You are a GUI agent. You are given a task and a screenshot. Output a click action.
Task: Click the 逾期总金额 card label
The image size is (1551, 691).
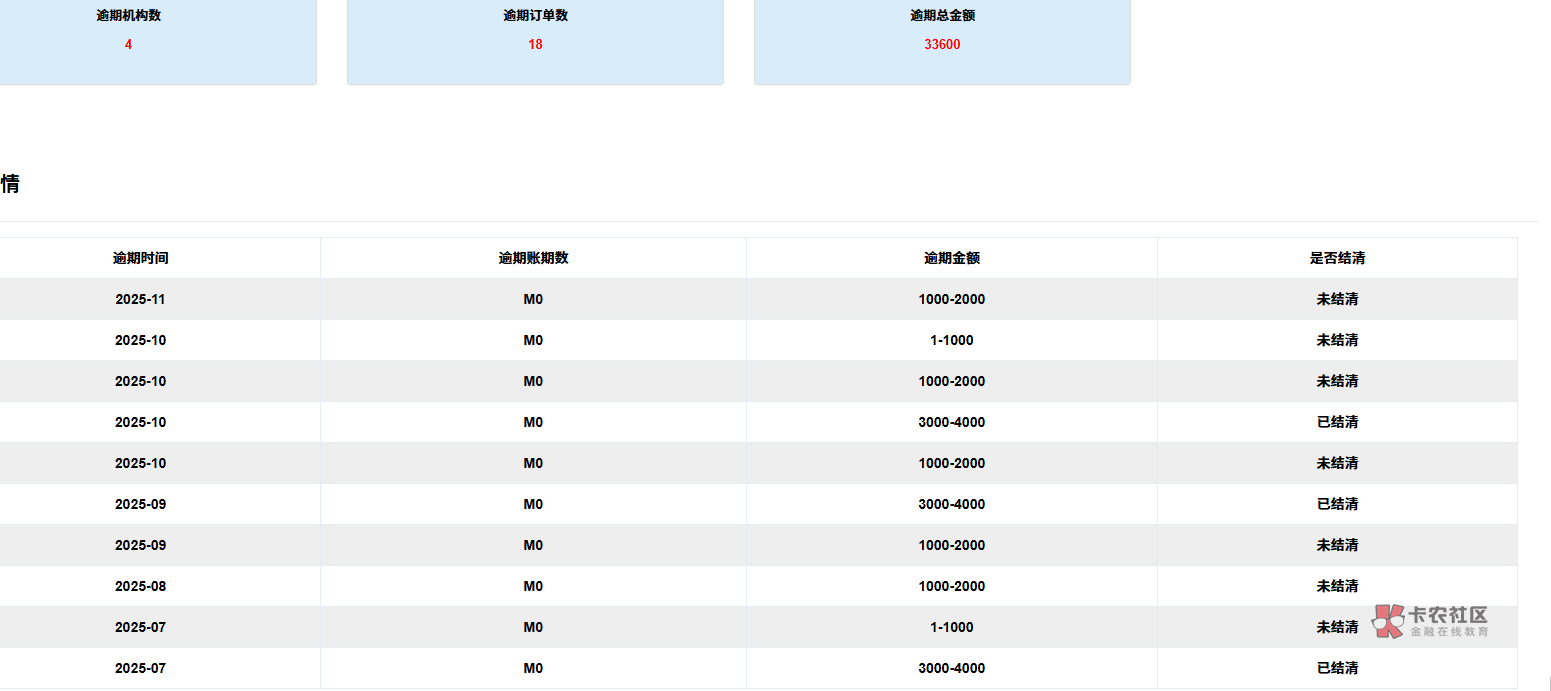click(942, 16)
